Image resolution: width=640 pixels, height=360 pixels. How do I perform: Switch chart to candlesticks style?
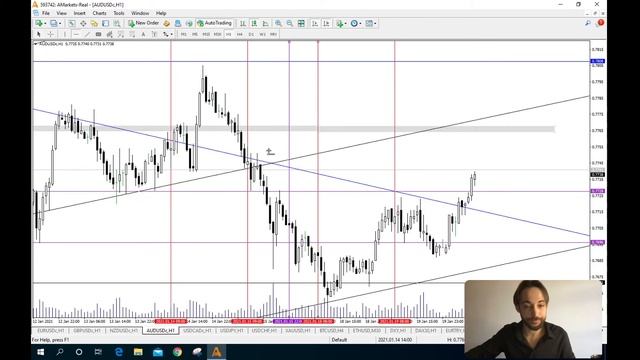tap(254, 23)
